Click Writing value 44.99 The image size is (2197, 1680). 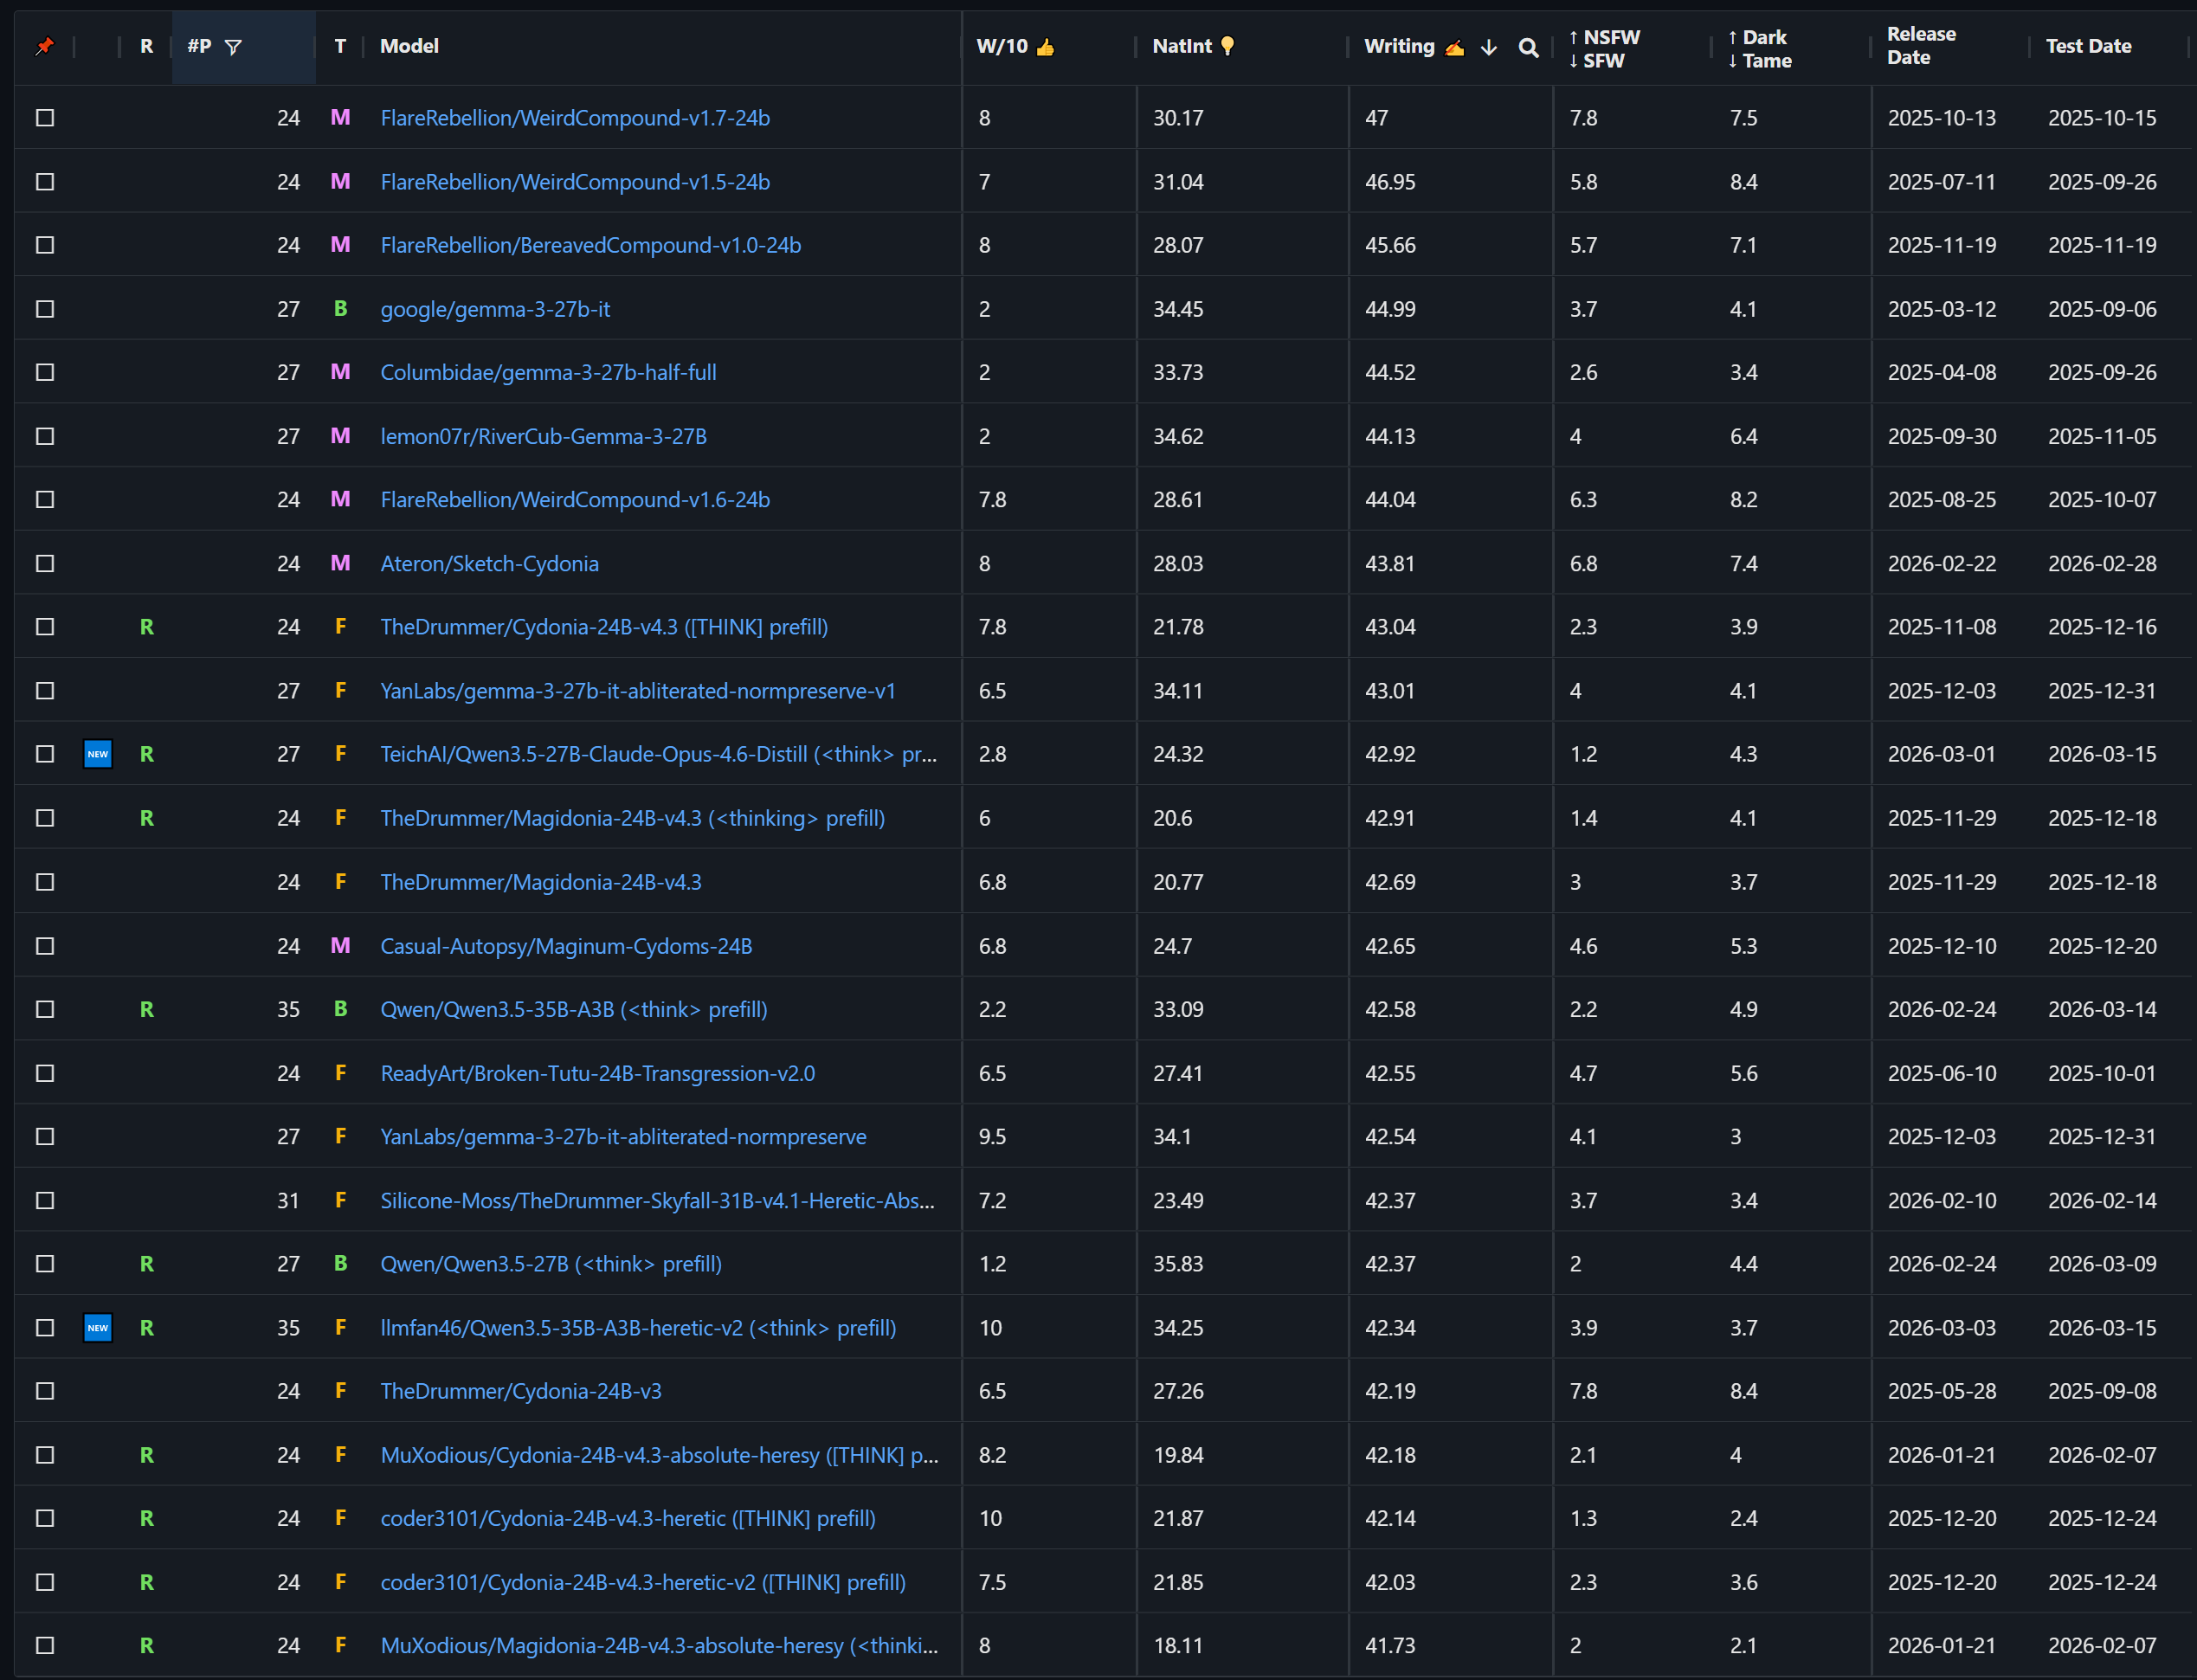pos(1390,309)
